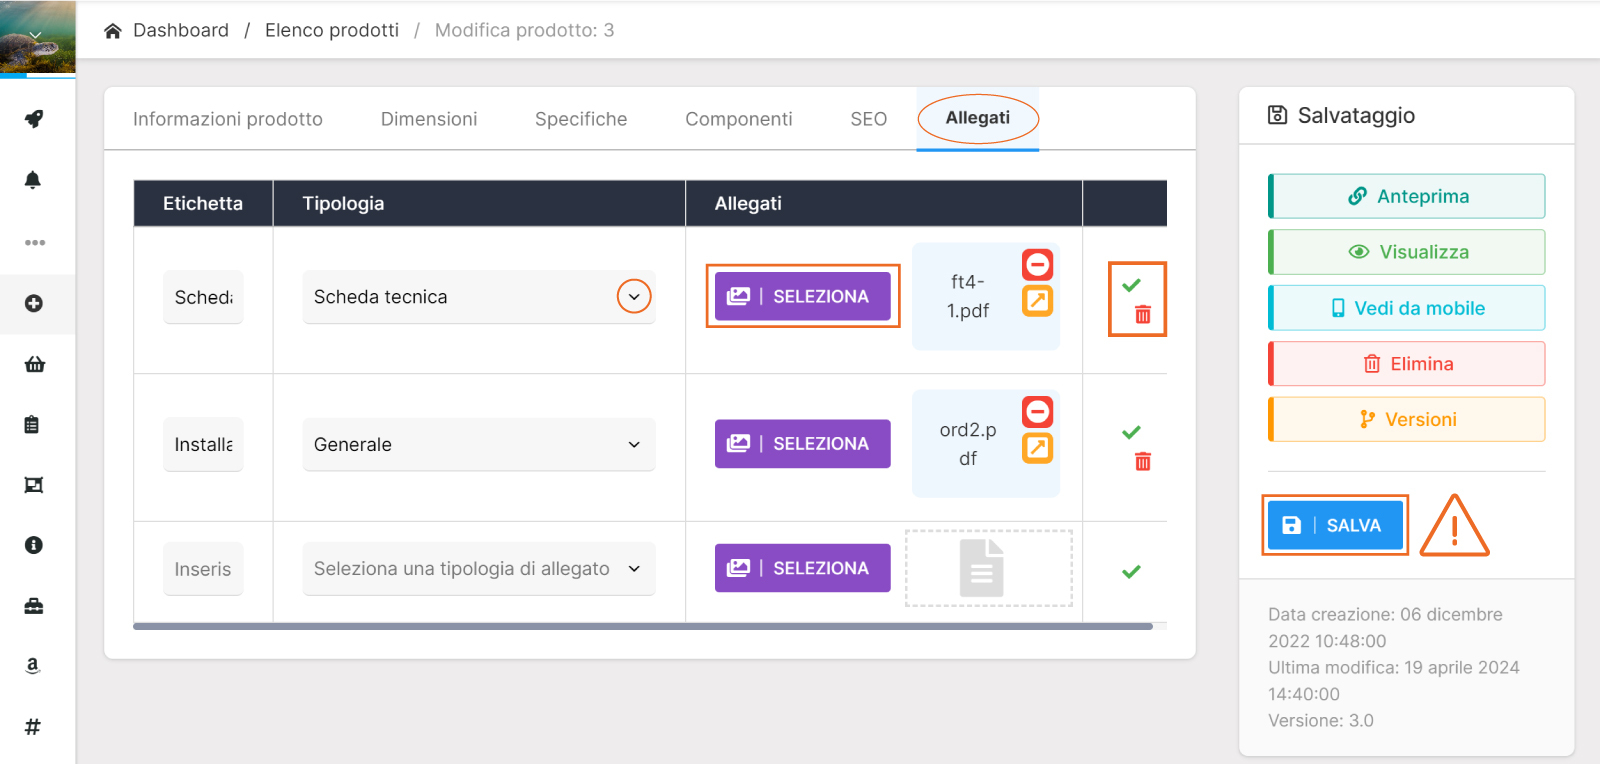Toggle green checkmark on Generale row

point(1131,432)
